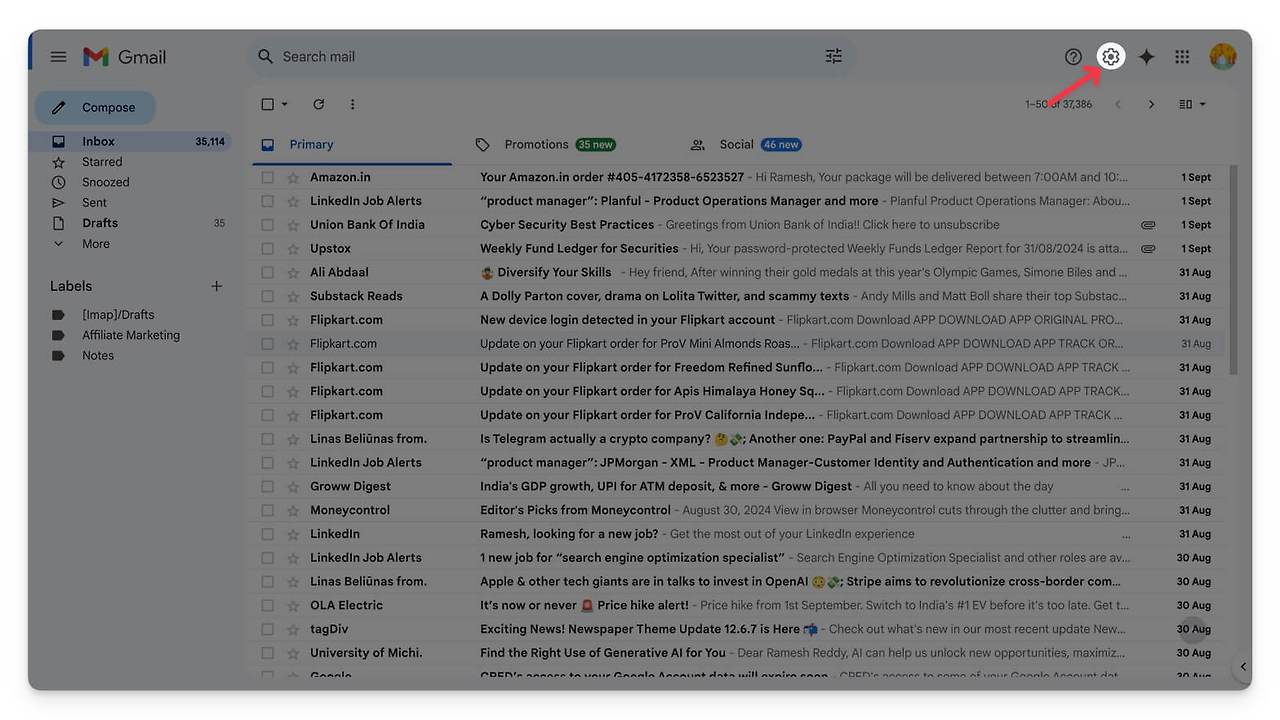Open the Google apps grid

coord(1182,57)
